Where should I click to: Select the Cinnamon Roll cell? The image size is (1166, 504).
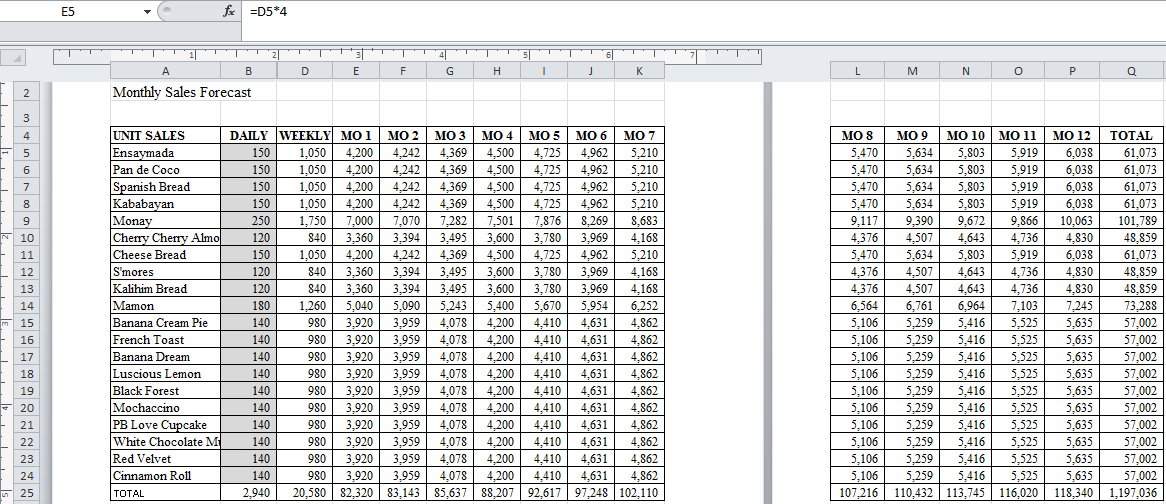tap(165, 476)
